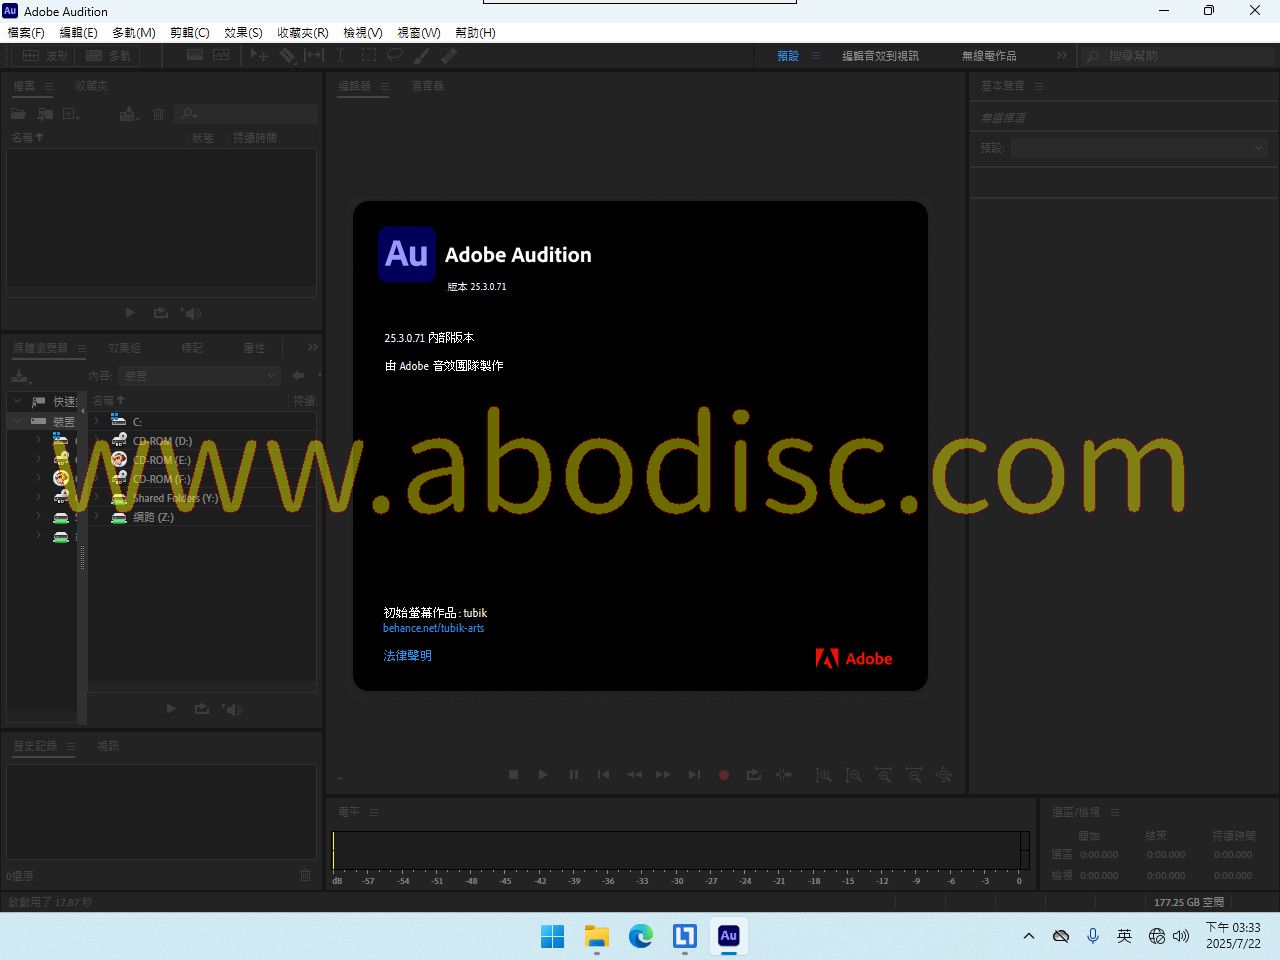The image size is (1280, 960).
Task: Click the trash icon in 歷史記錄 panel
Action: click(305, 875)
